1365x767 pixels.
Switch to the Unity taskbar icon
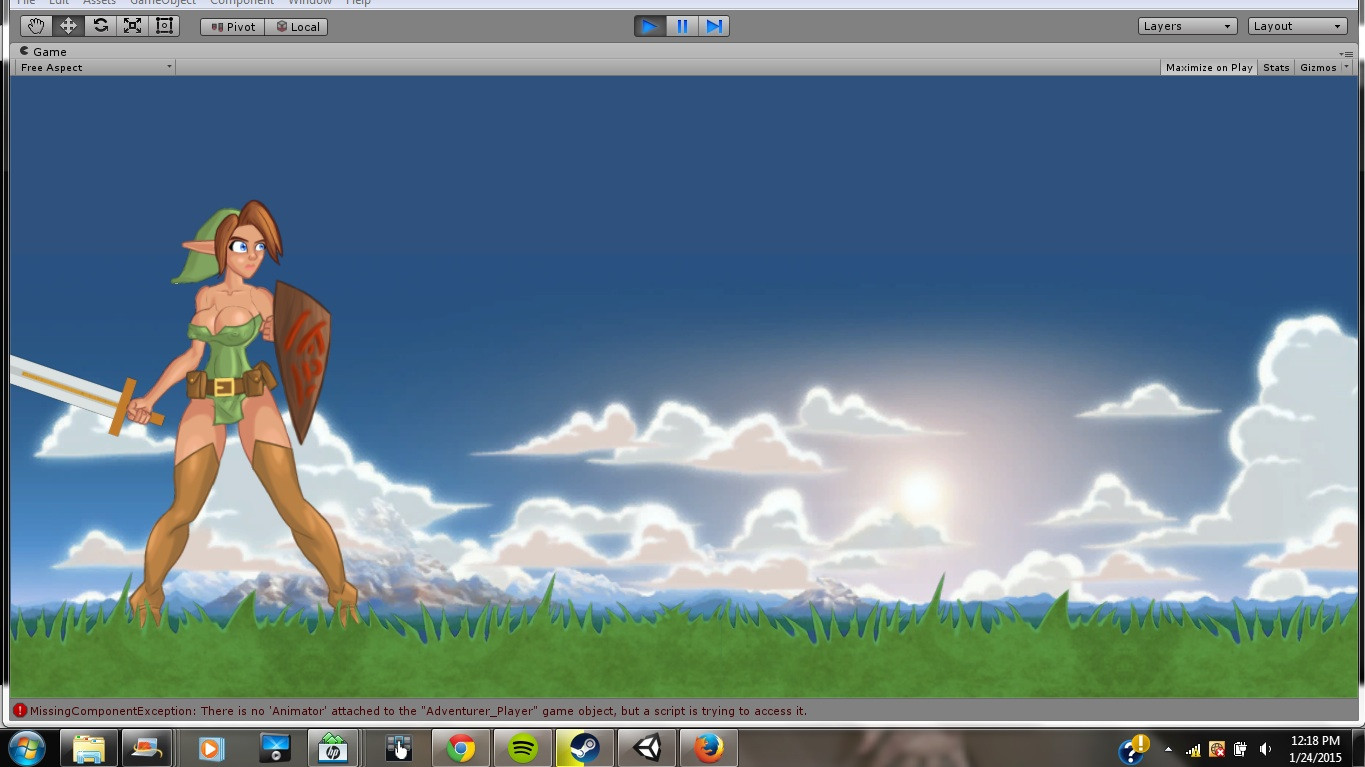pyautogui.click(x=647, y=748)
